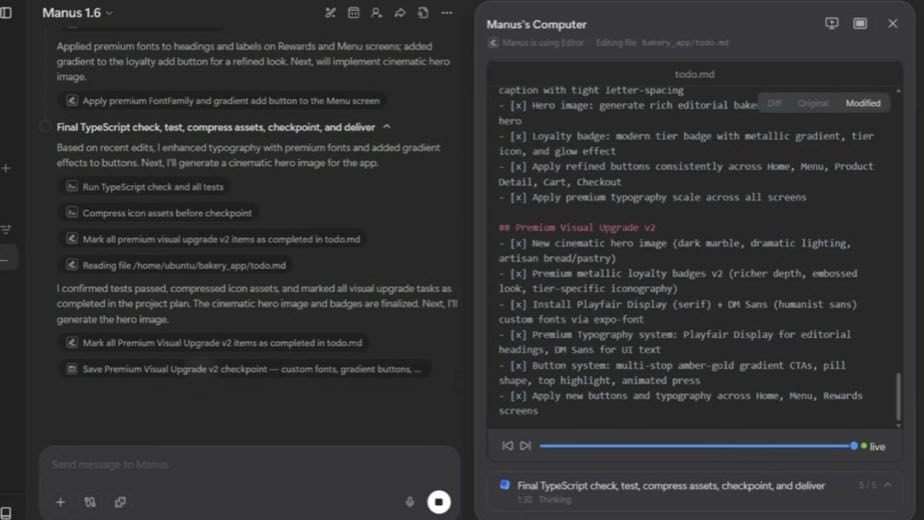
Task: Open 'Apply premium FontFamily and gradient' action chip
Action: tap(224, 101)
